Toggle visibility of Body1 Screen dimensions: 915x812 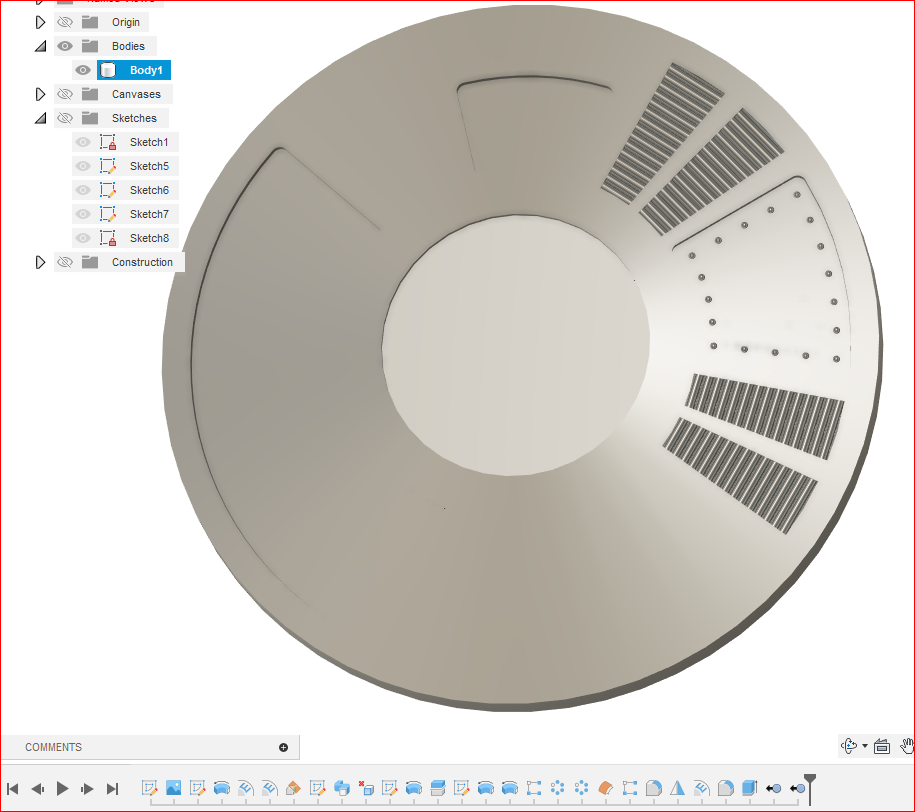pyautogui.click(x=83, y=70)
